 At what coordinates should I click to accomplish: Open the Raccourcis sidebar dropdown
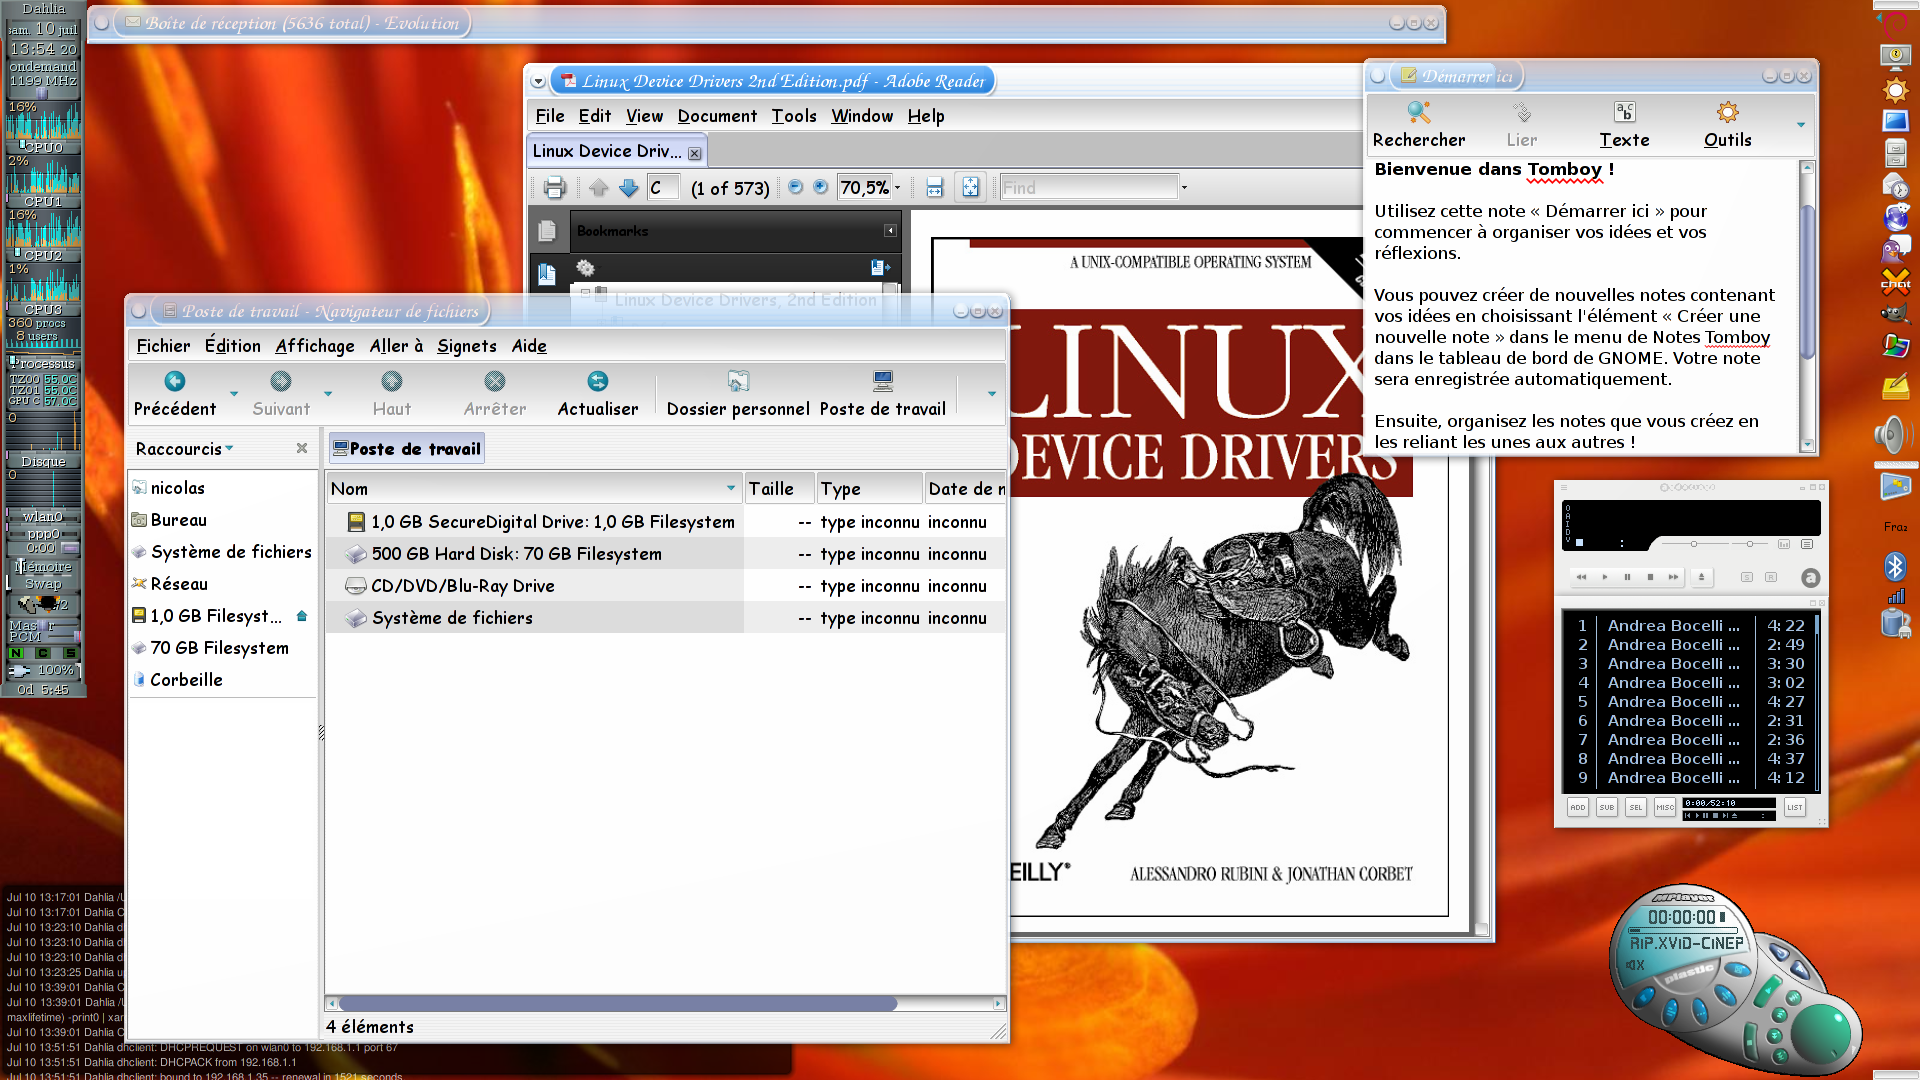[x=185, y=449]
